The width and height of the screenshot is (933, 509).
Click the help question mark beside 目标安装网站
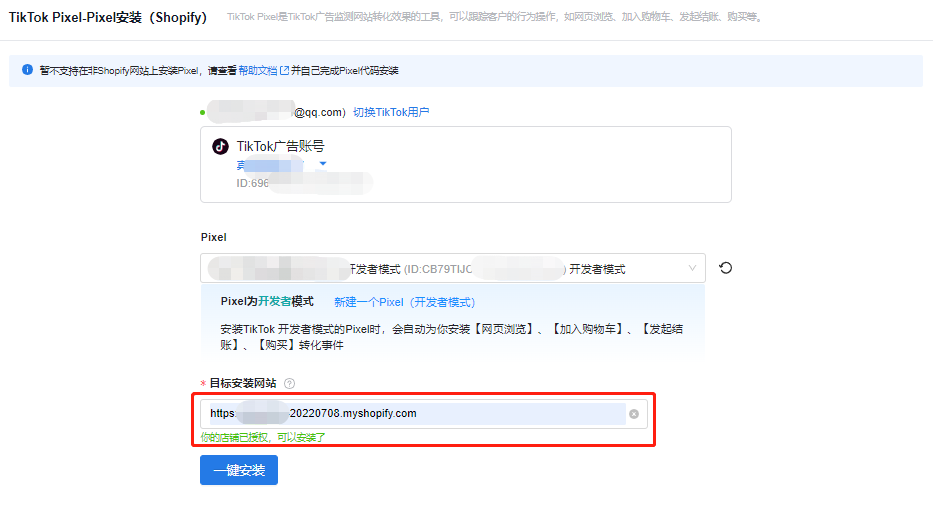tap(289, 383)
